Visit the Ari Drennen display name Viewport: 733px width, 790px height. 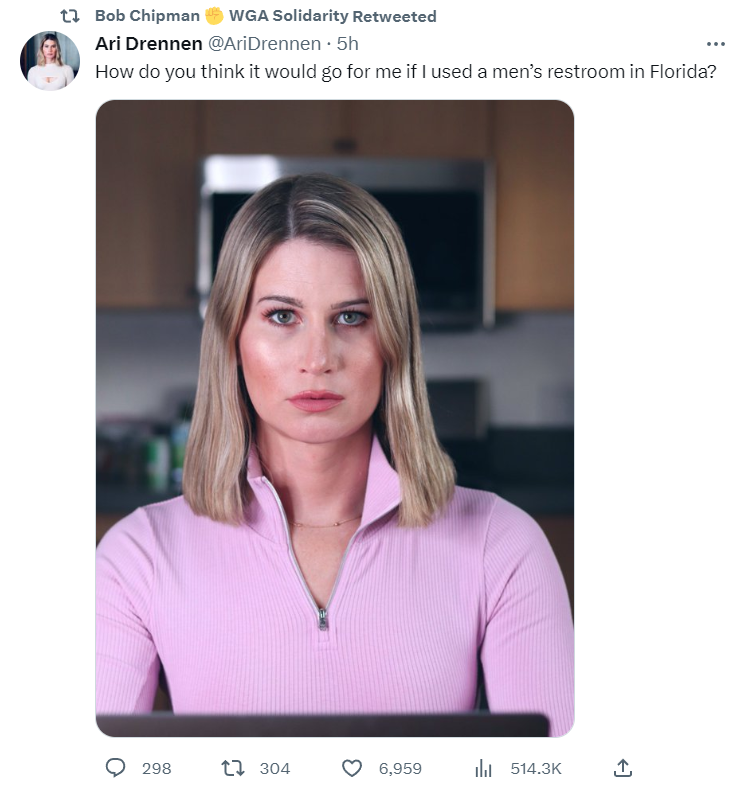[149, 44]
